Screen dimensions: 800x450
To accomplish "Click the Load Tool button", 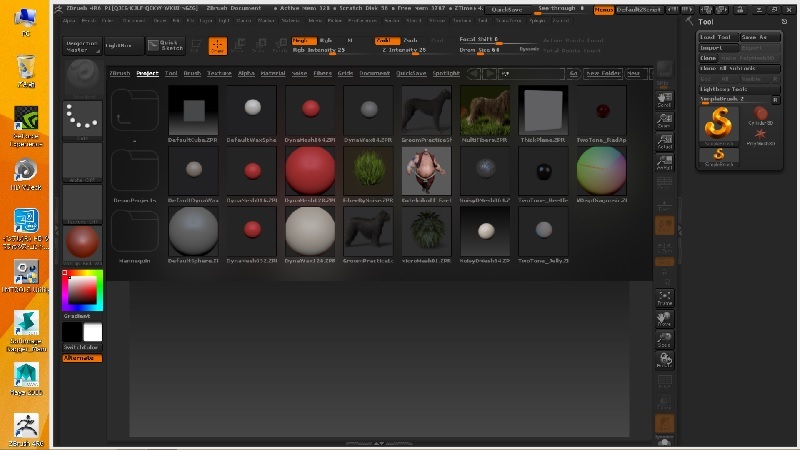I will [718, 37].
